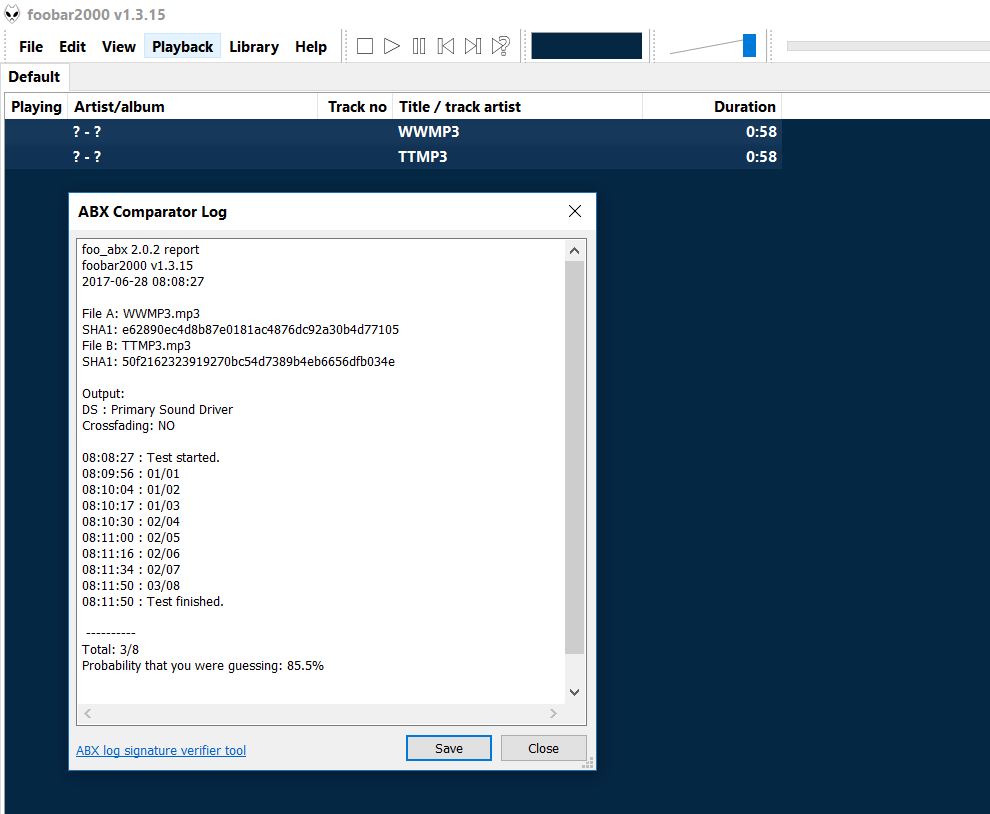The image size is (990, 814).
Task: Open the View menu
Action: pyautogui.click(x=119, y=47)
